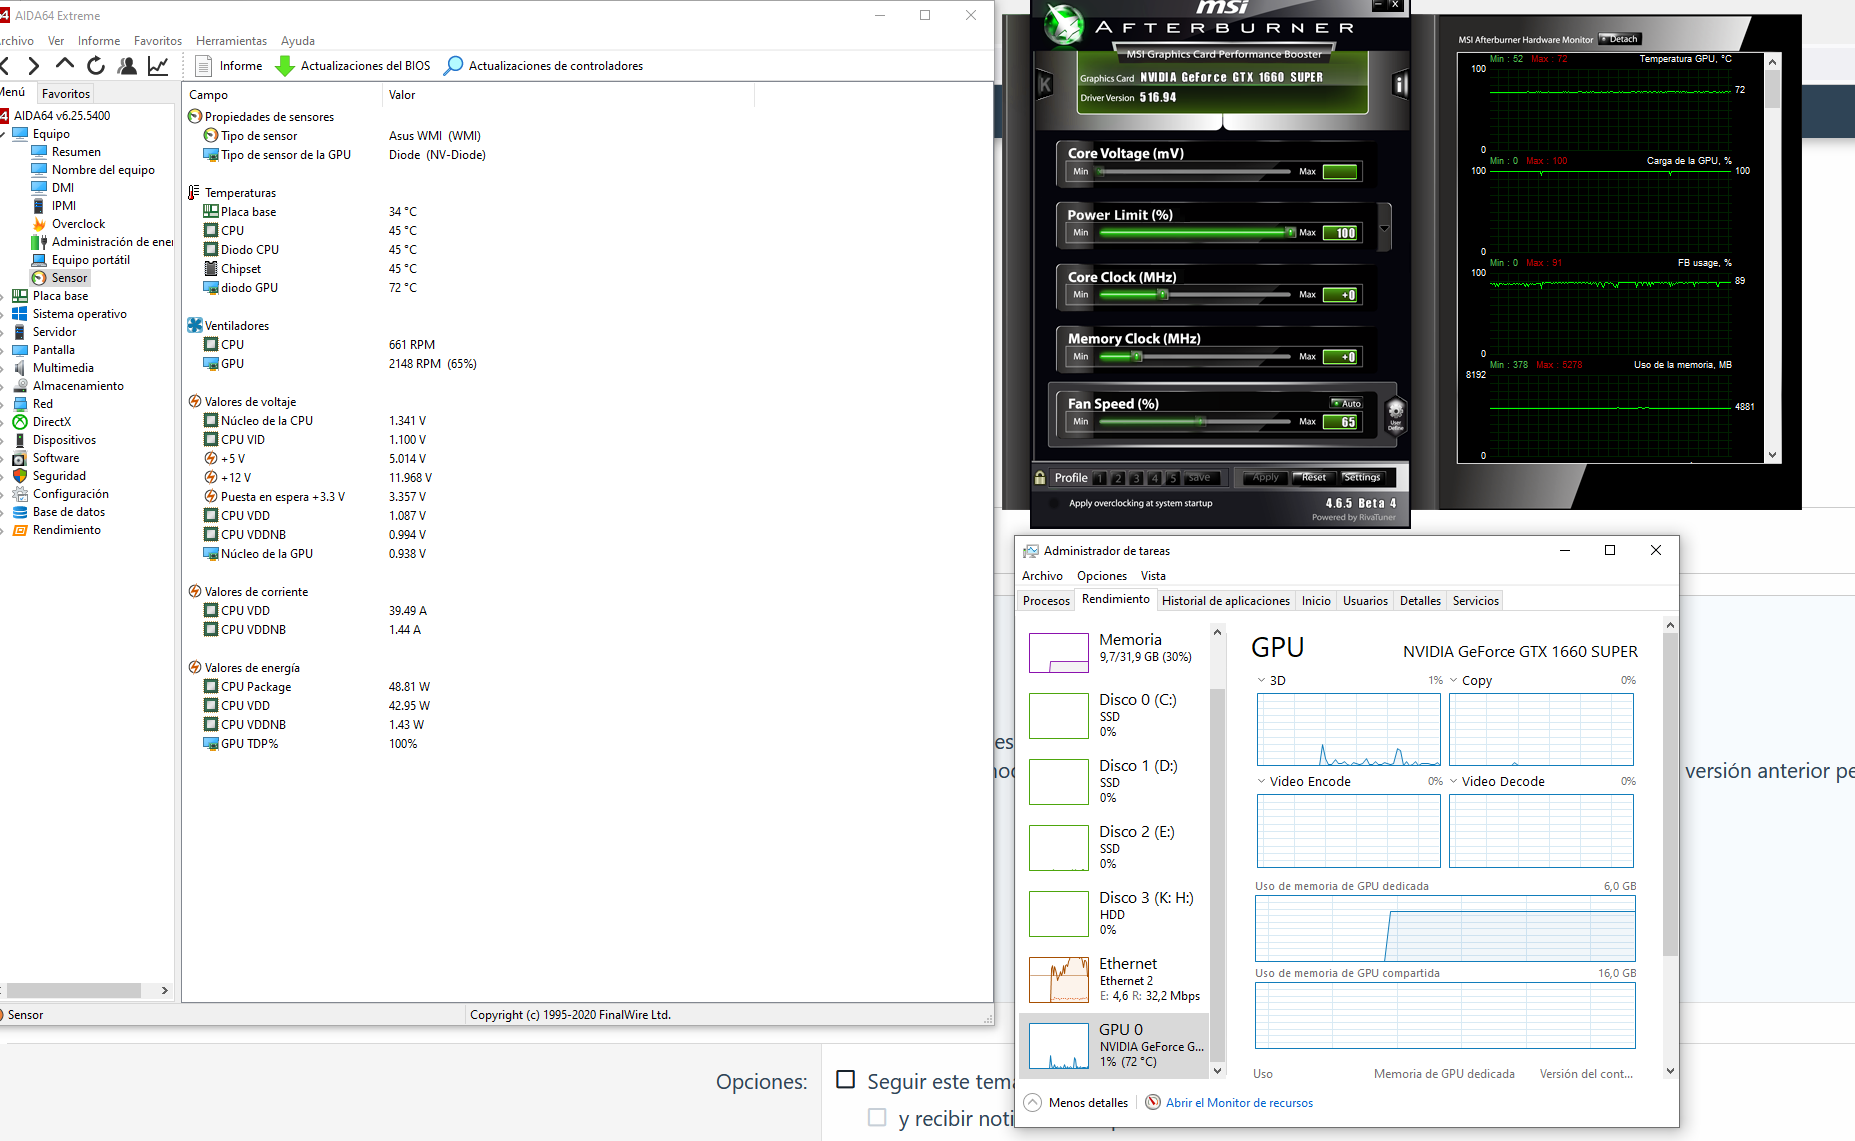Click the Afterburner Save button
The height and width of the screenshot is (1141, 1855).
1201,478
